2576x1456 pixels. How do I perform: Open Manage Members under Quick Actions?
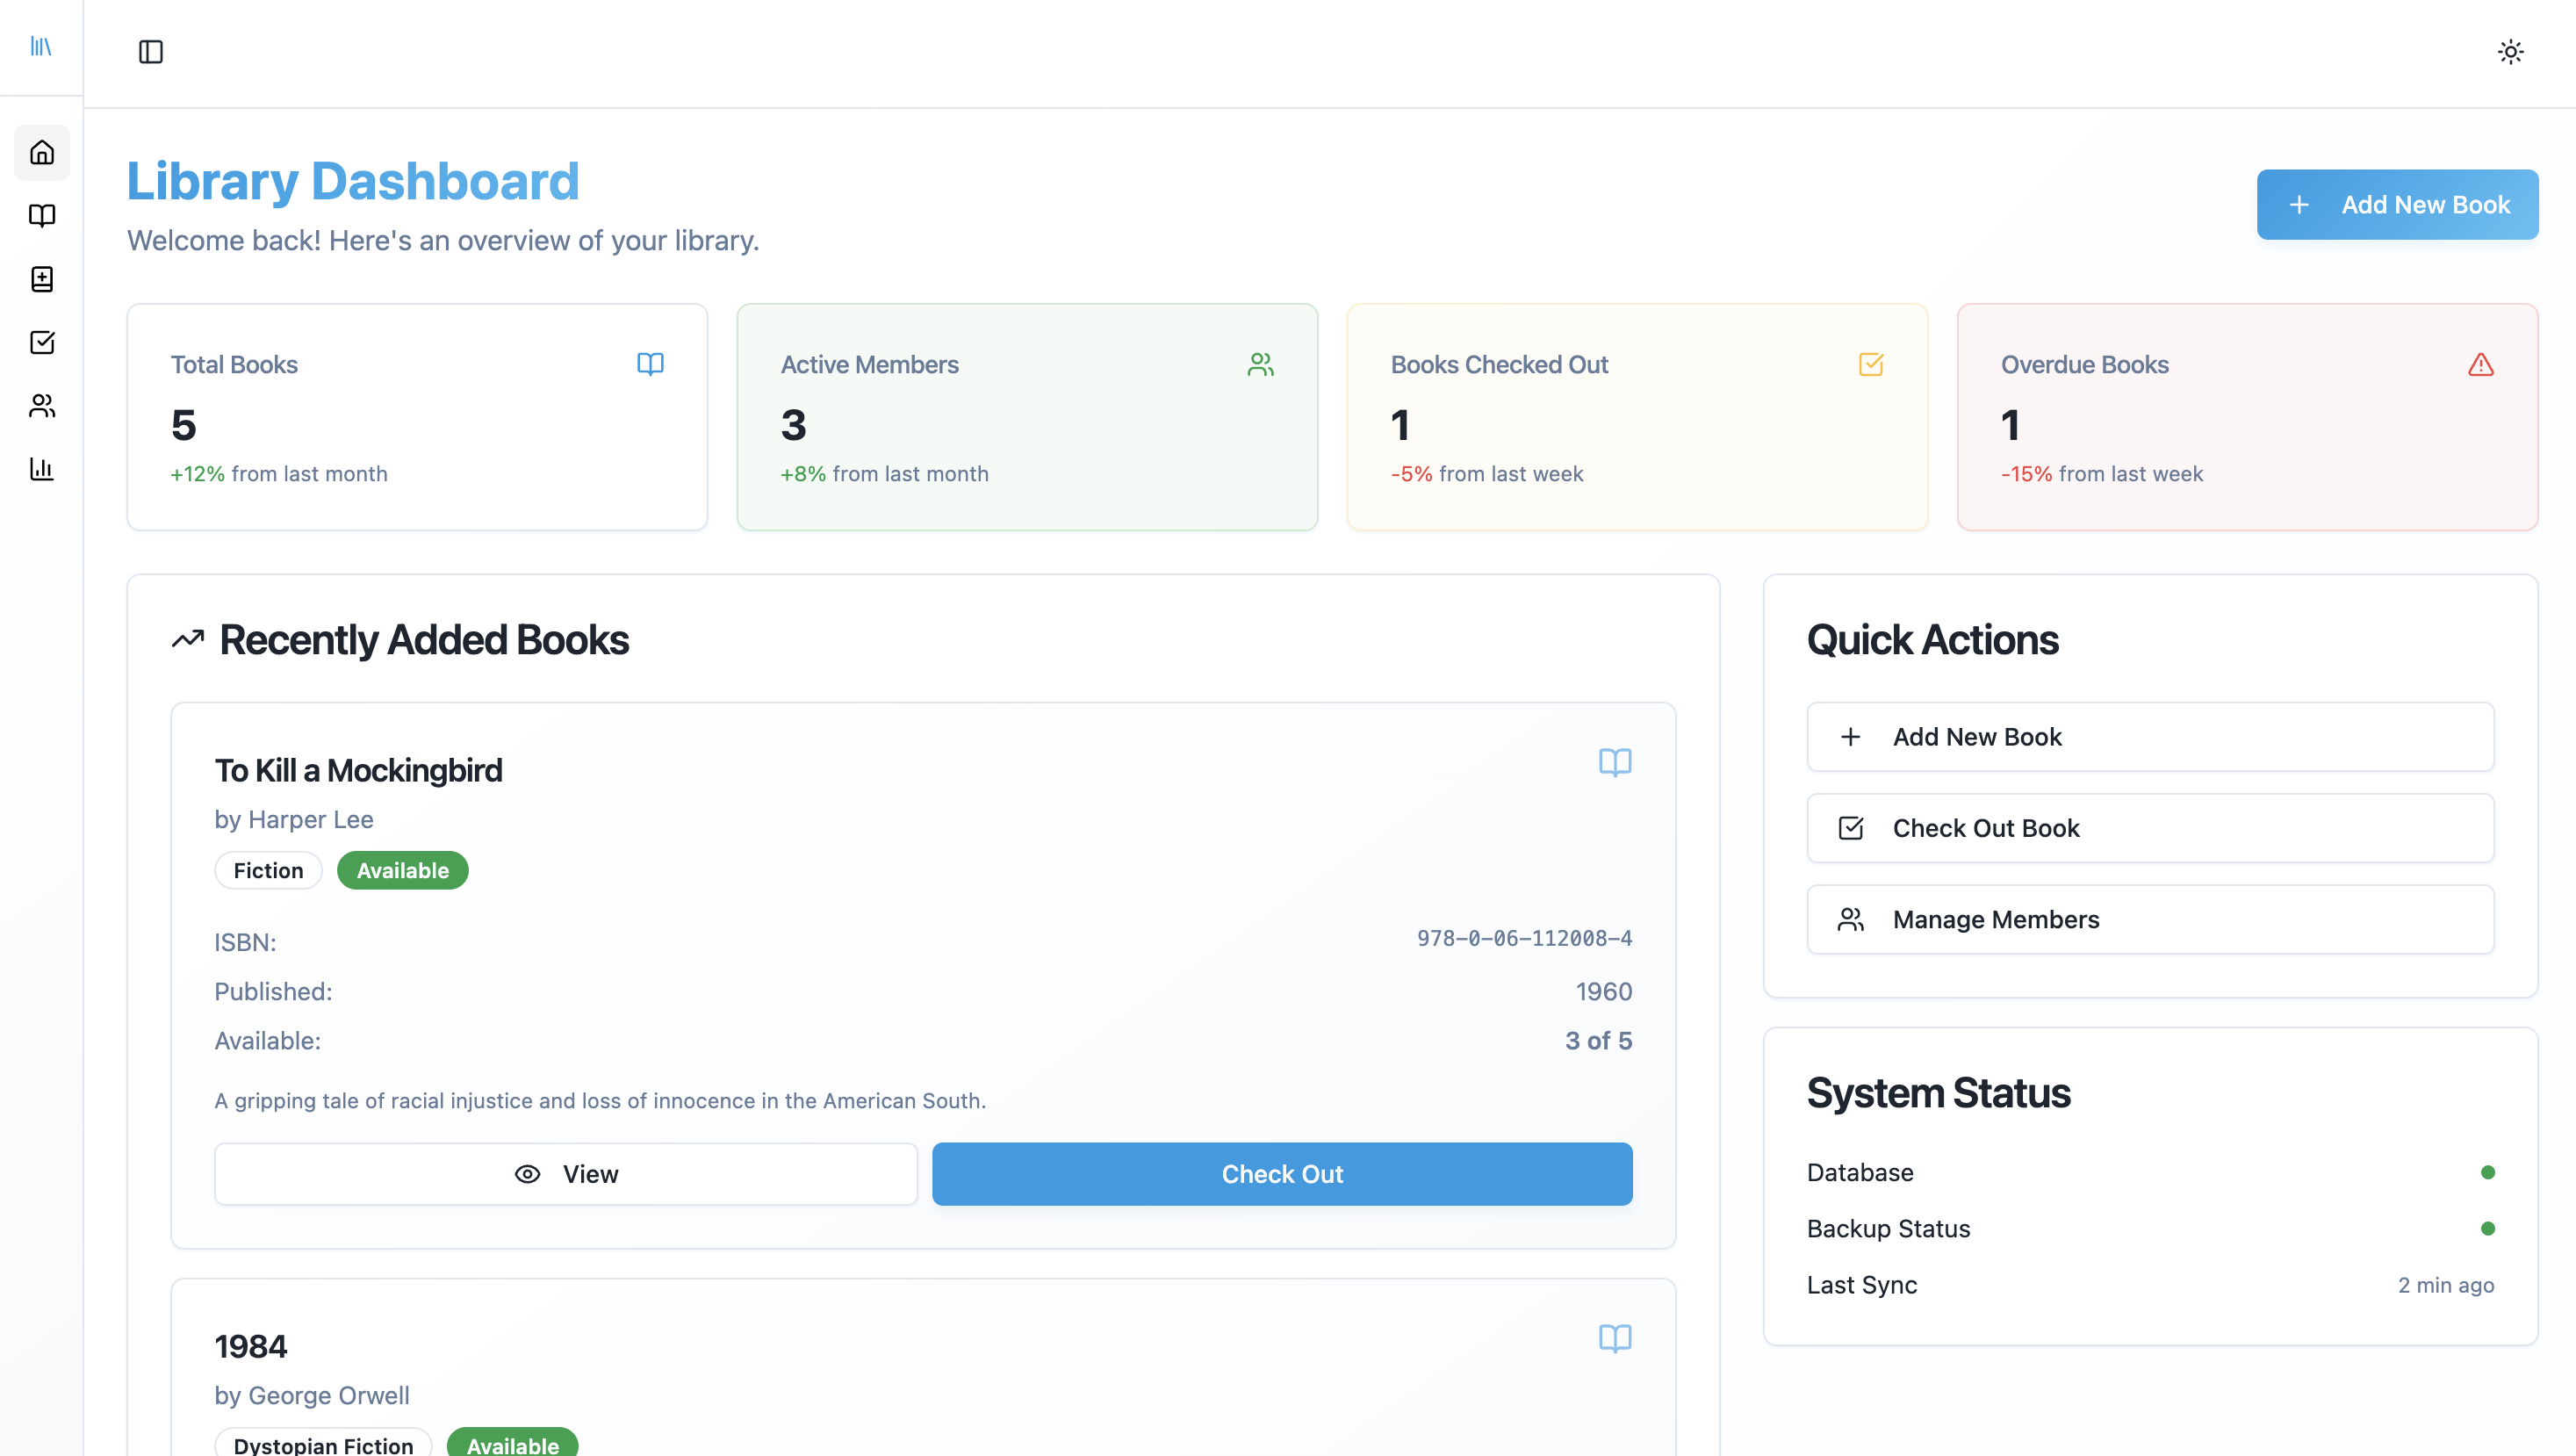2150,919
